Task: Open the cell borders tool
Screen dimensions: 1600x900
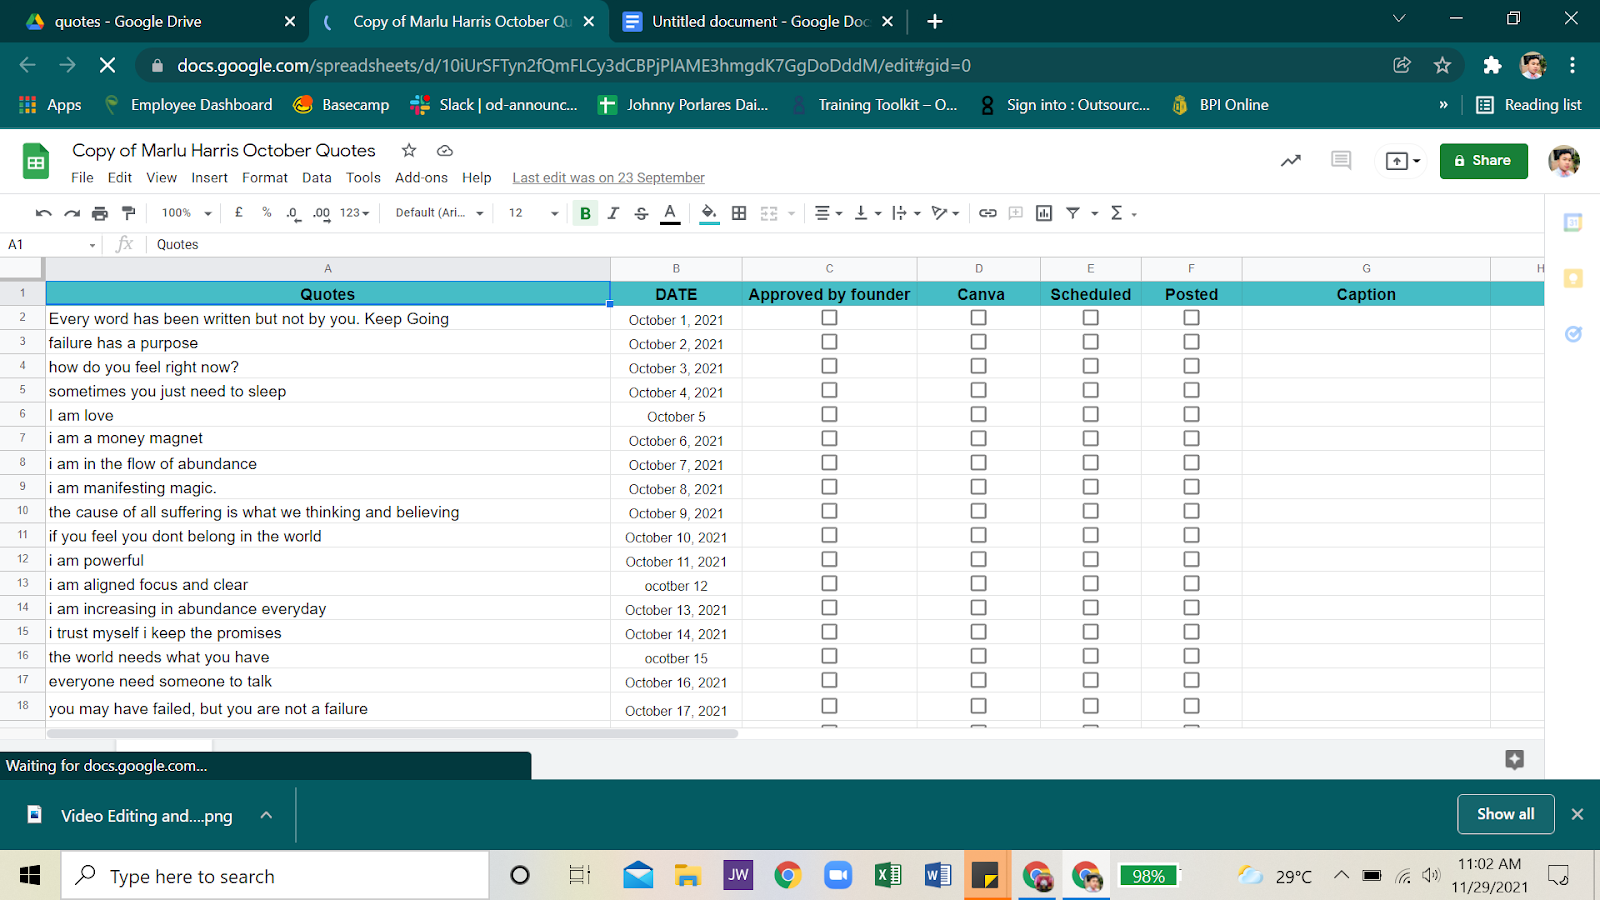Action: [x=739, y=213]
